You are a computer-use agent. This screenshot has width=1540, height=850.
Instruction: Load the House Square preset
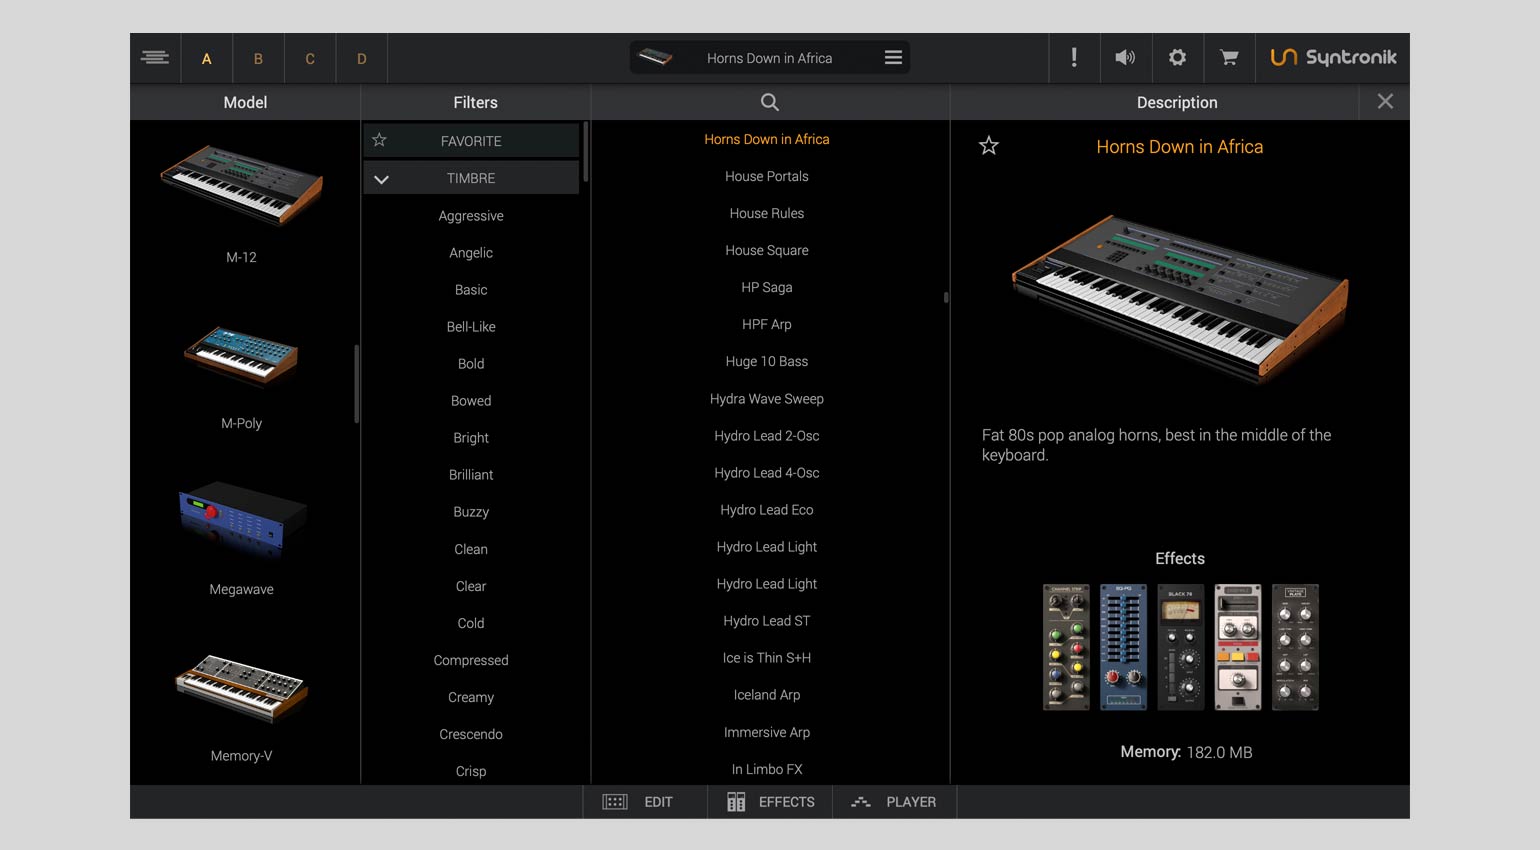pos(767,250)
